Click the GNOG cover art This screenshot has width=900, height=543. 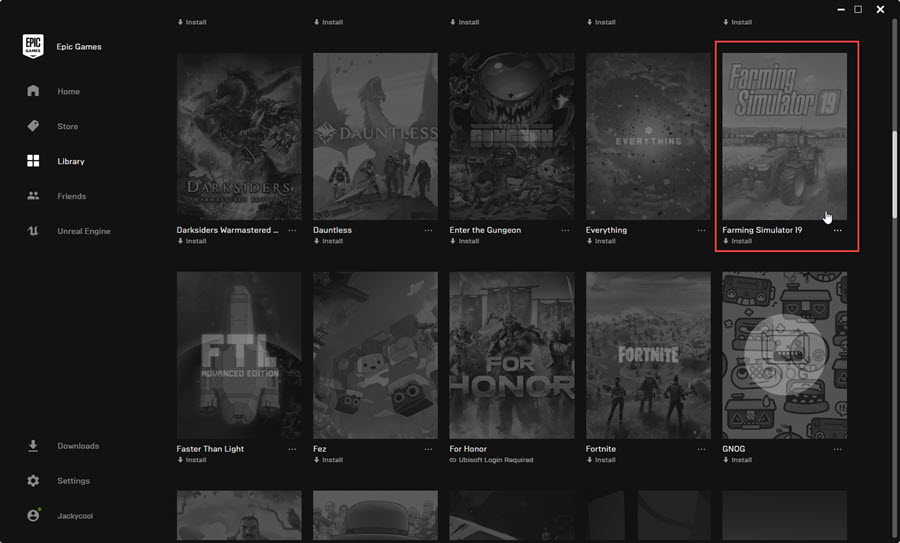[785, 355]
